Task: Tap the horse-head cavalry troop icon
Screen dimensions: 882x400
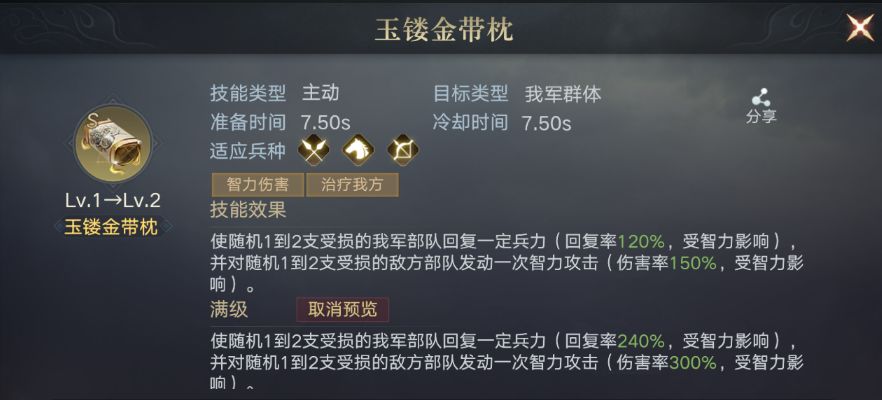Action: (x=359, y=151)
